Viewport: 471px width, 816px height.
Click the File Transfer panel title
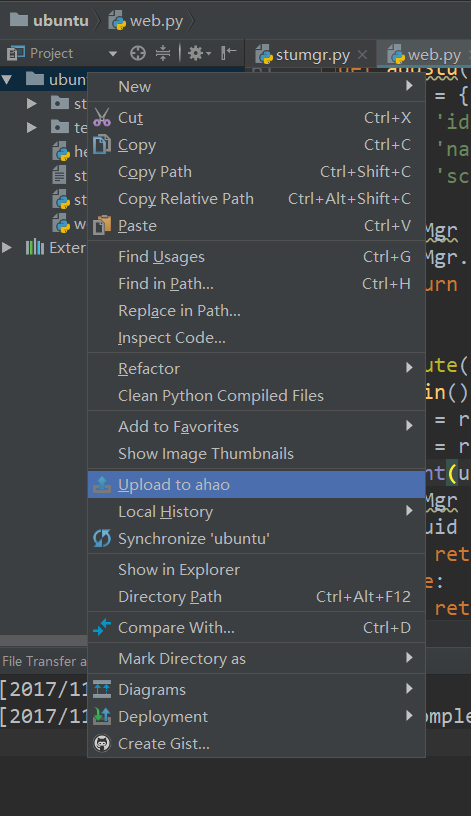[x=44, y=661]
